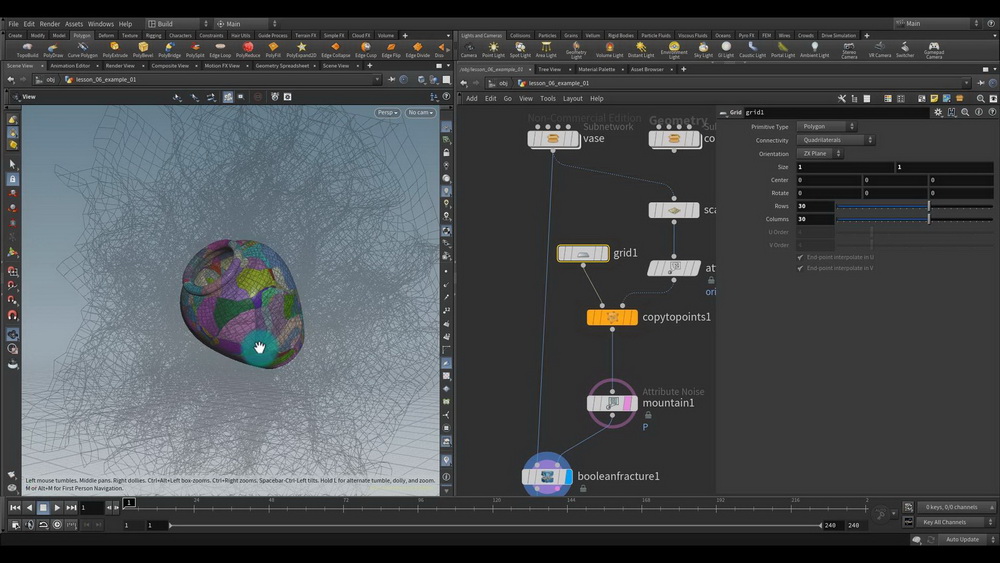Select the vase subnetwork node
Viewport: 1000px width, 563px height.
click(x=554, y=138)
